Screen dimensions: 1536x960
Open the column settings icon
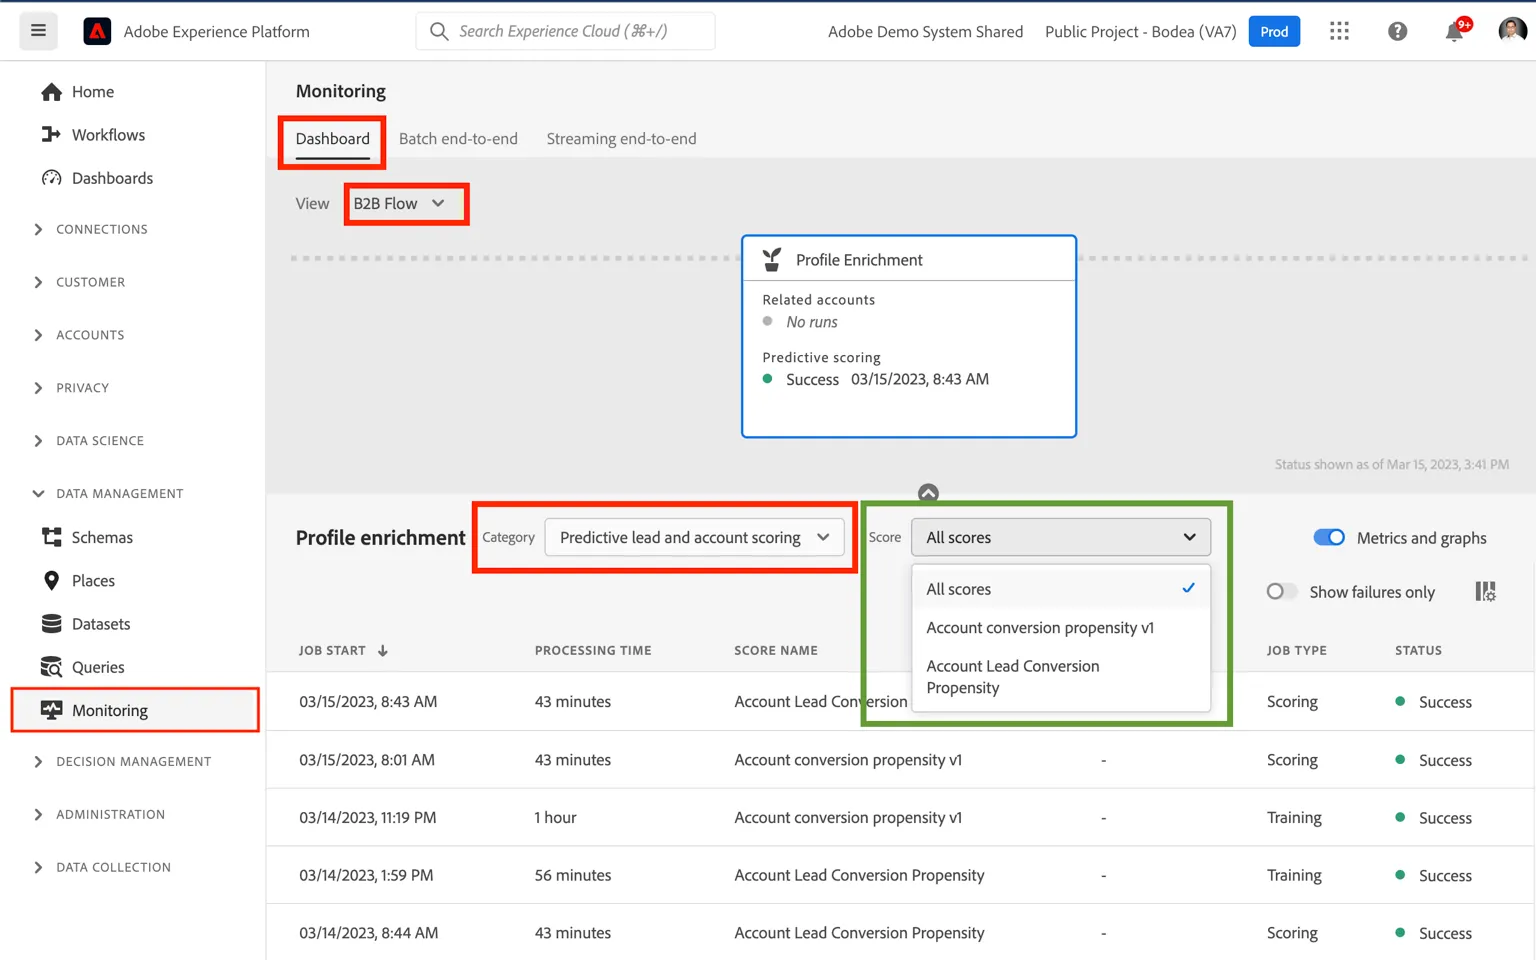pyautogui.click(x=1485, y=592)
